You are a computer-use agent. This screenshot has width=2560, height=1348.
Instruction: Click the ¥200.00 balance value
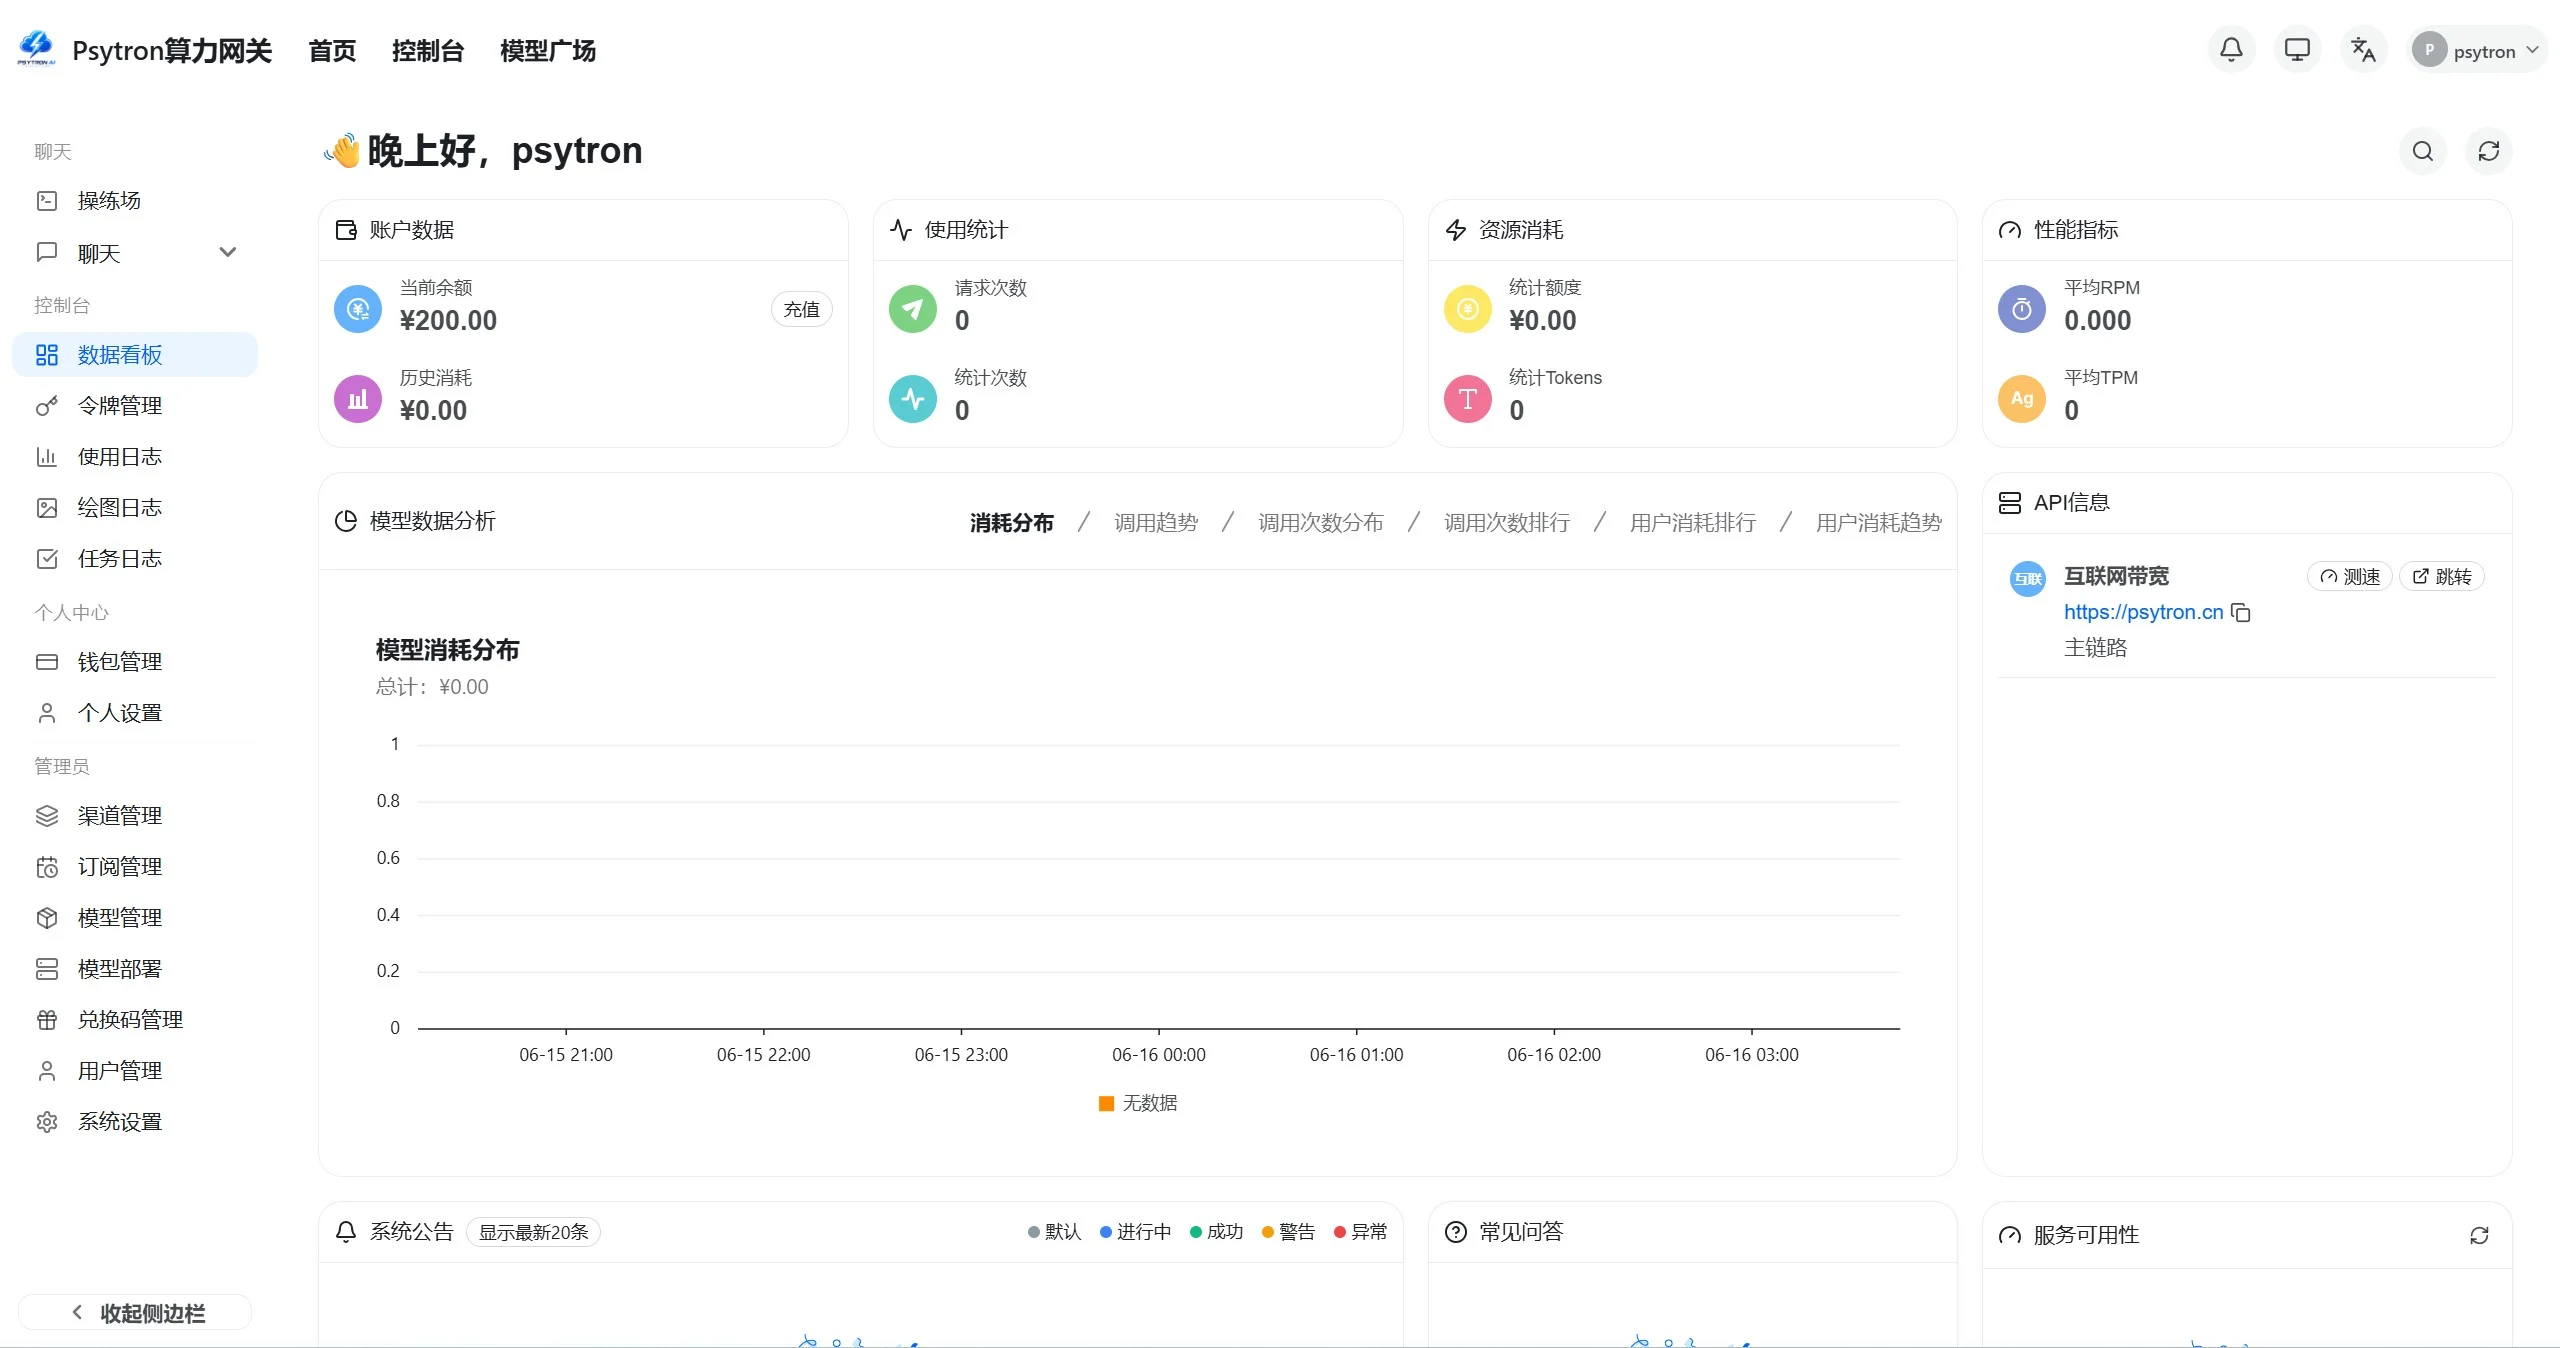[x=448, y=320]
